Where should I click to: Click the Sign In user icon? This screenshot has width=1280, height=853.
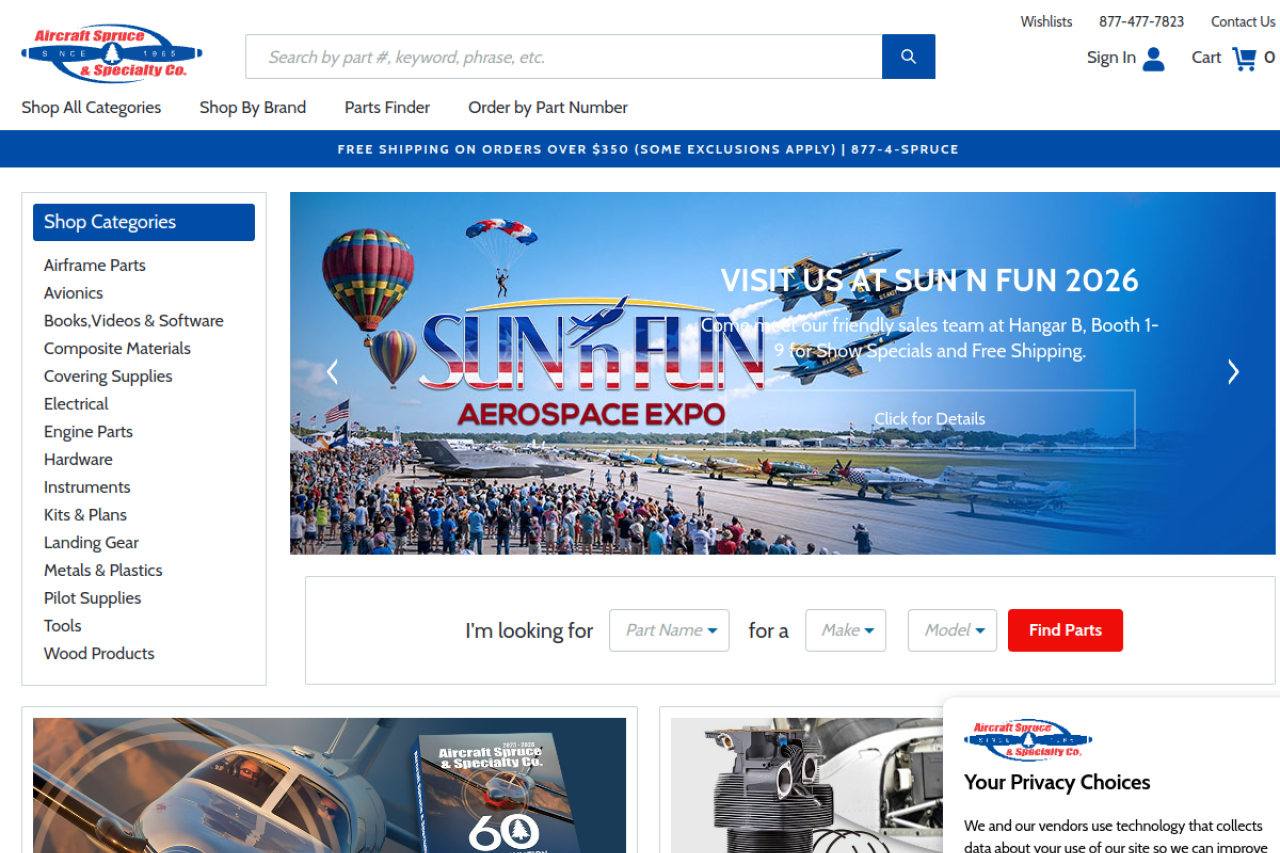(x=1153, y=58)
